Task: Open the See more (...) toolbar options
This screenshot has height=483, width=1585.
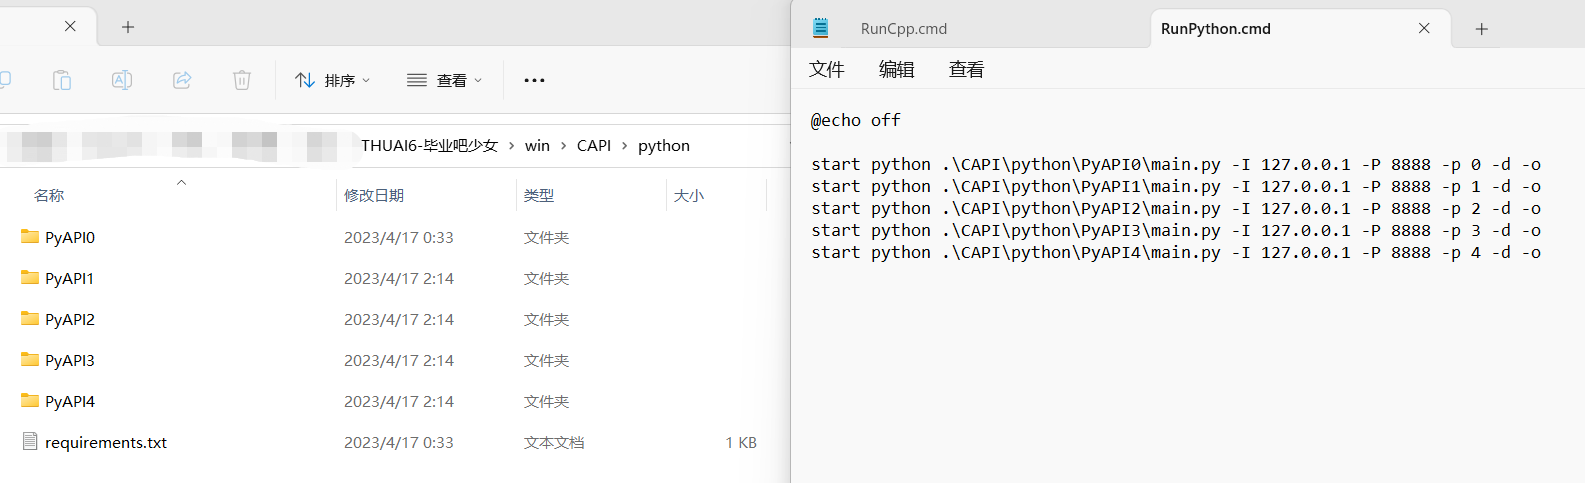Action: (534, 80)
